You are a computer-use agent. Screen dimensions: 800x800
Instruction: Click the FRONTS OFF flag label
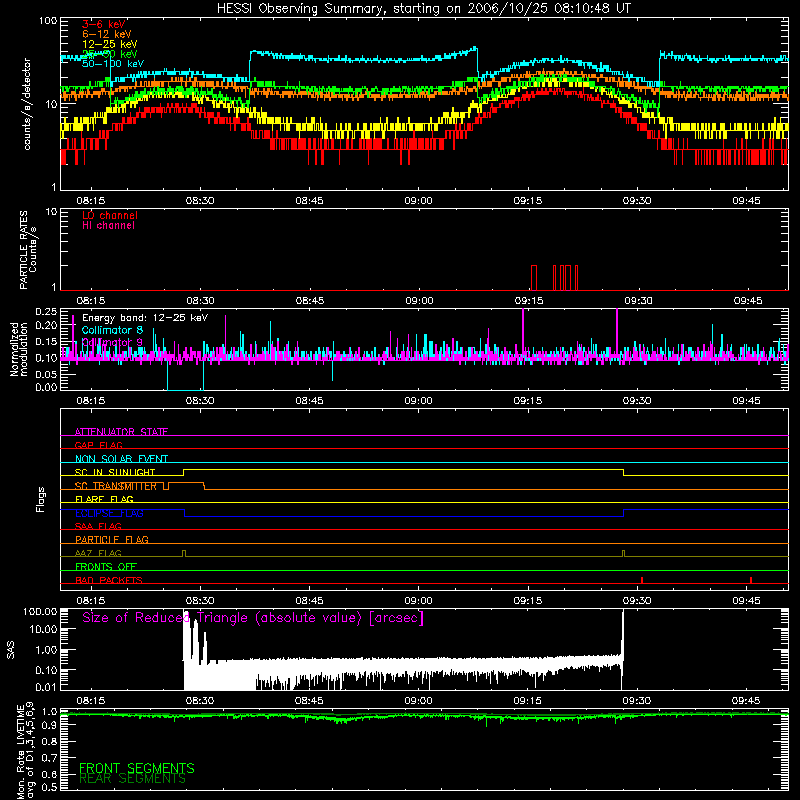pos(106,566)
